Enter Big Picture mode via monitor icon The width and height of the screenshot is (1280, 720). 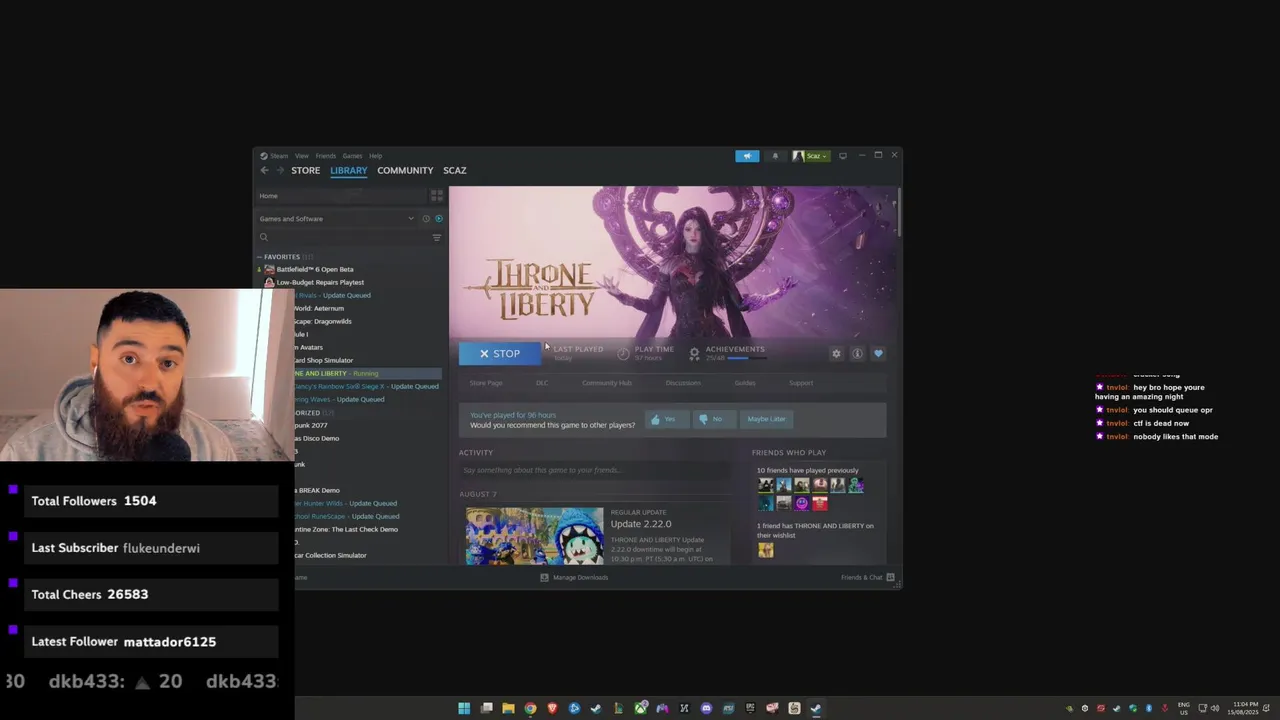pos(843,156)
